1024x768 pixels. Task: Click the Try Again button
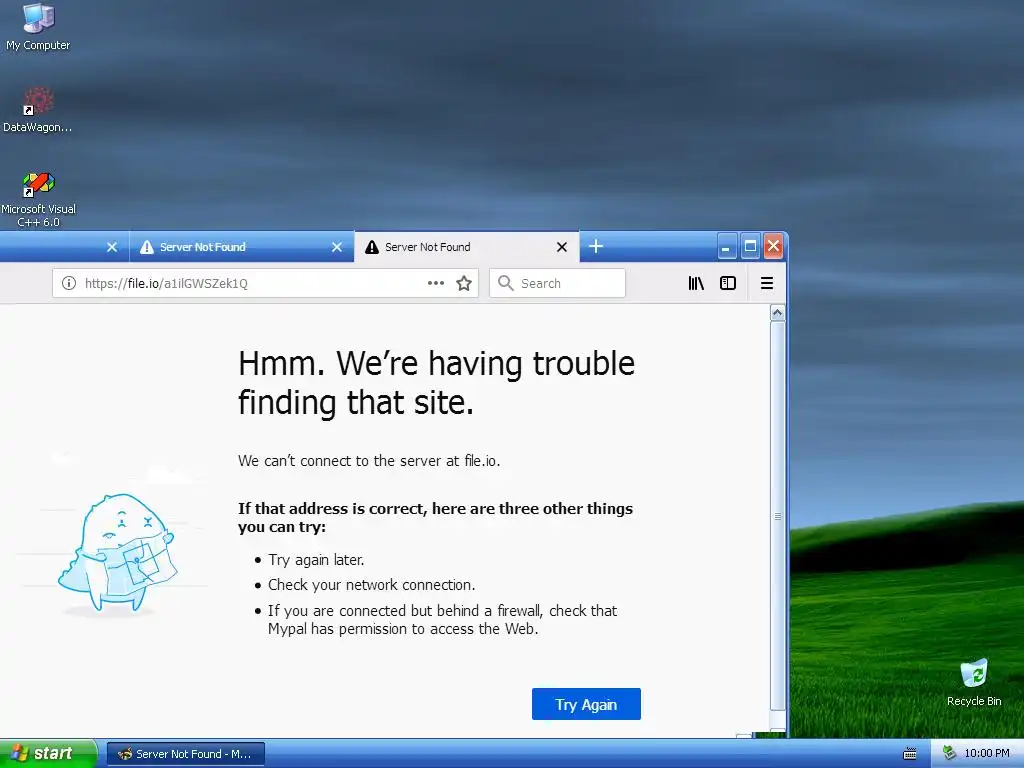click(x=586, y=704)
